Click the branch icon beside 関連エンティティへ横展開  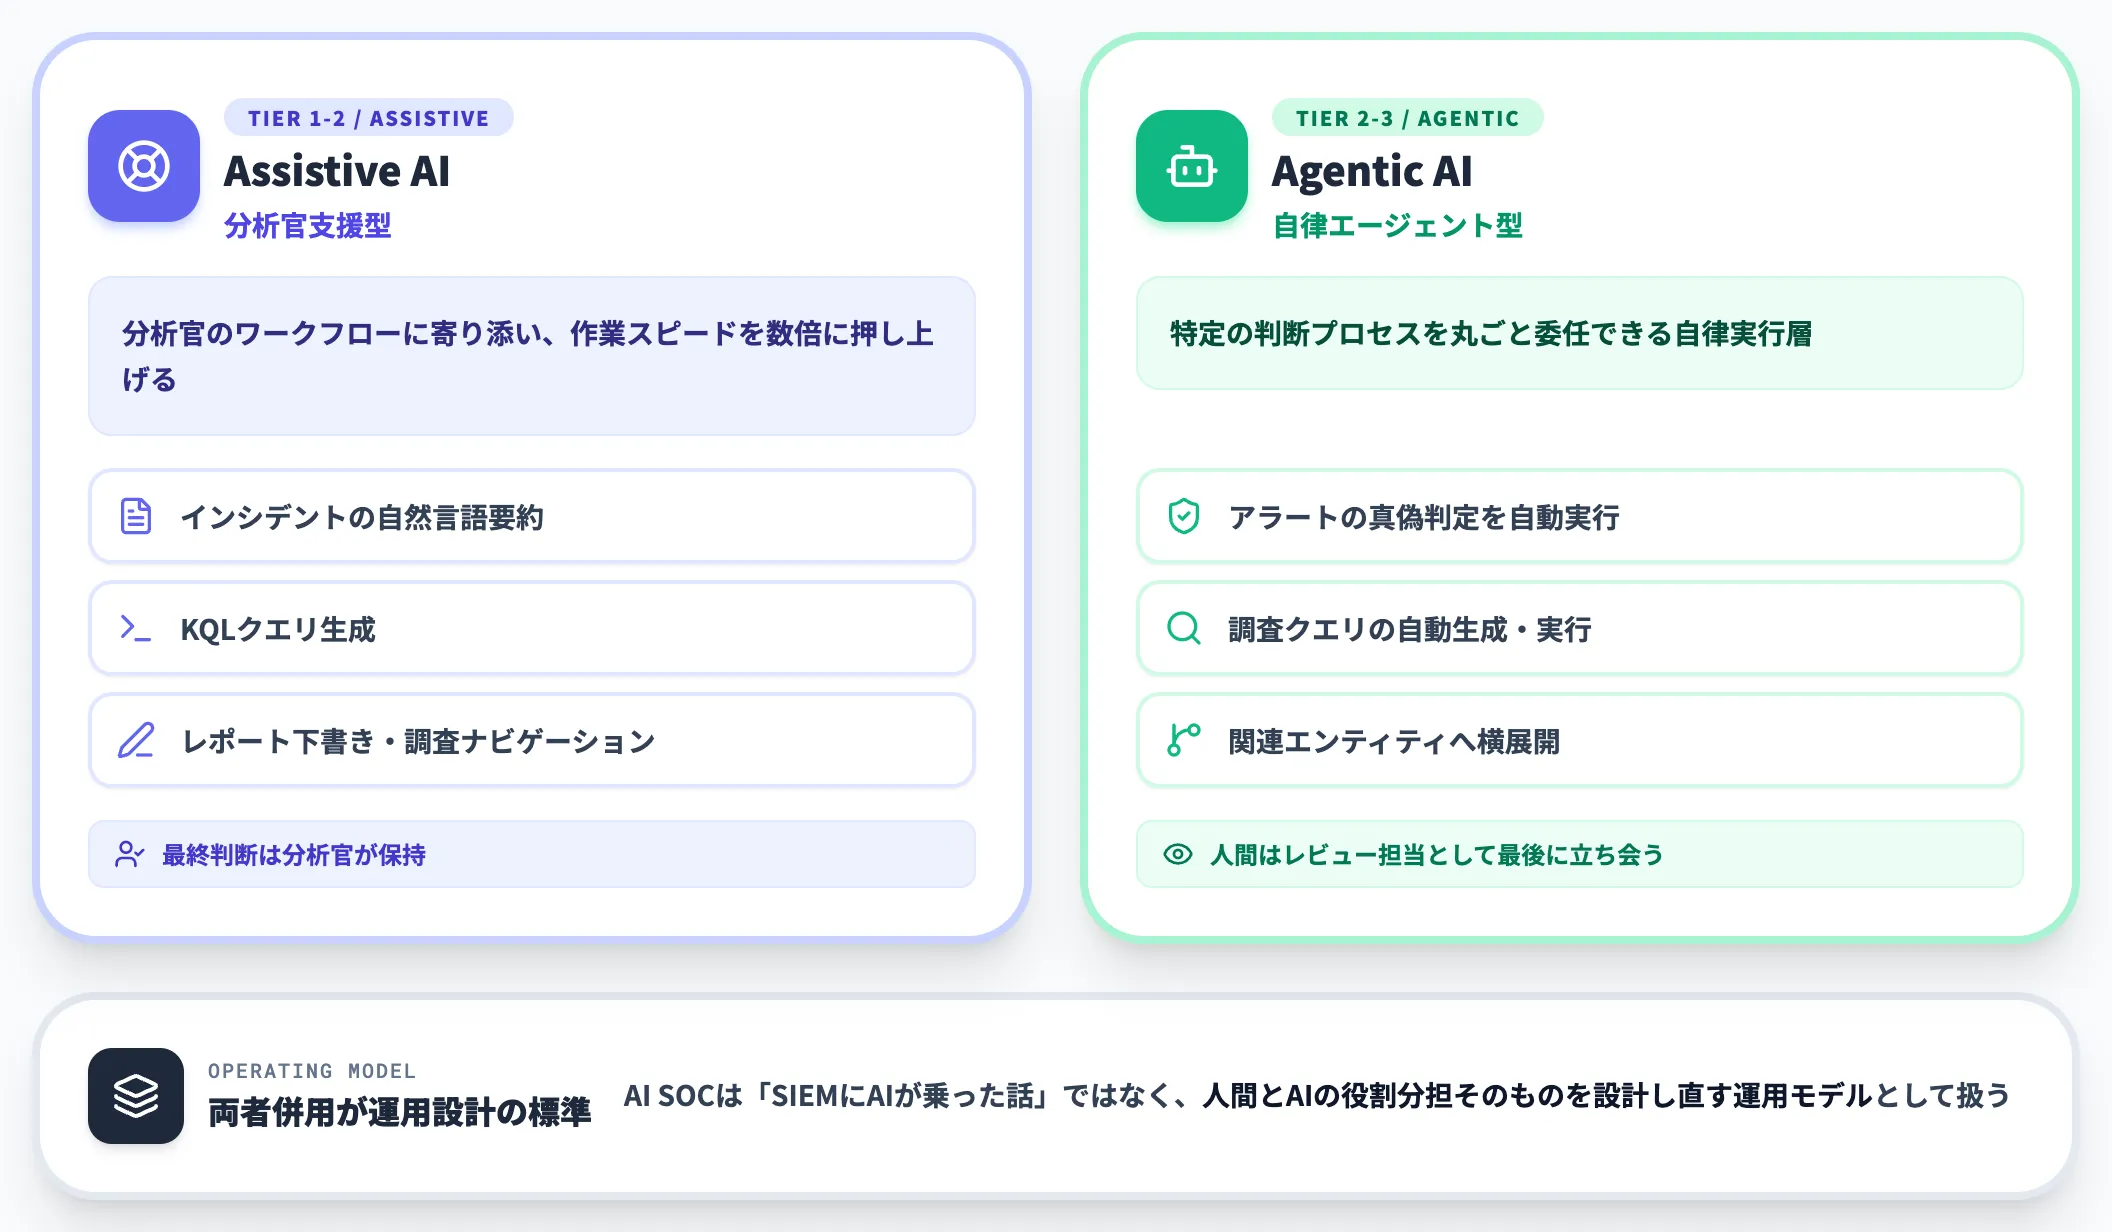1184,740
